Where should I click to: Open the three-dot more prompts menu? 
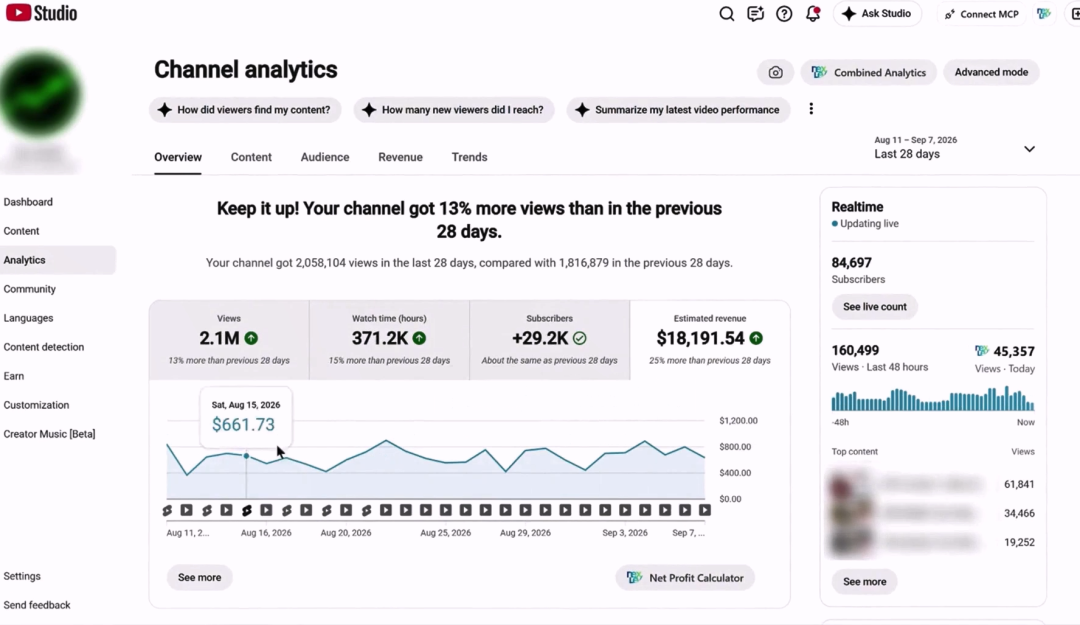(811, 109)
